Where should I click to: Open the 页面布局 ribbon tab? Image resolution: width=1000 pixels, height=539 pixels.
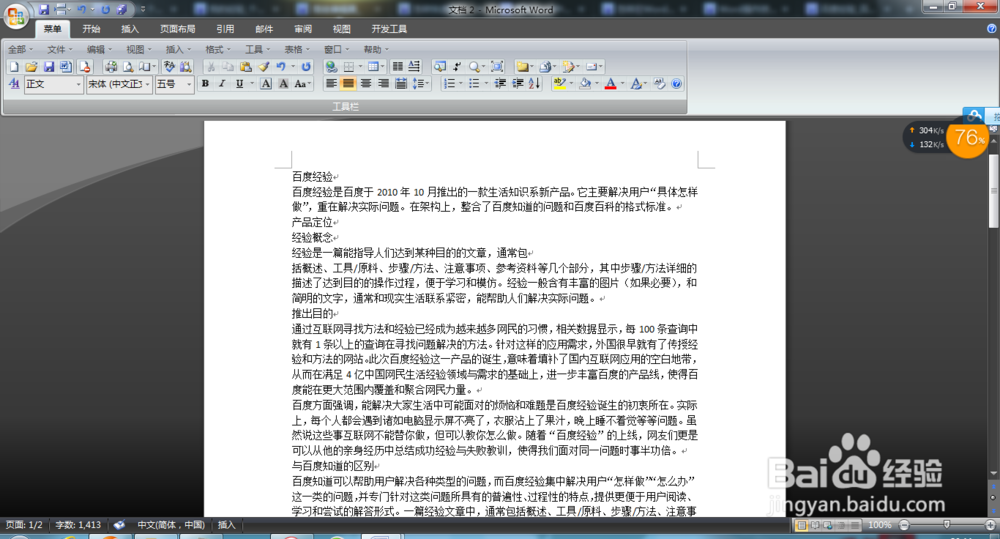(177, 29)
